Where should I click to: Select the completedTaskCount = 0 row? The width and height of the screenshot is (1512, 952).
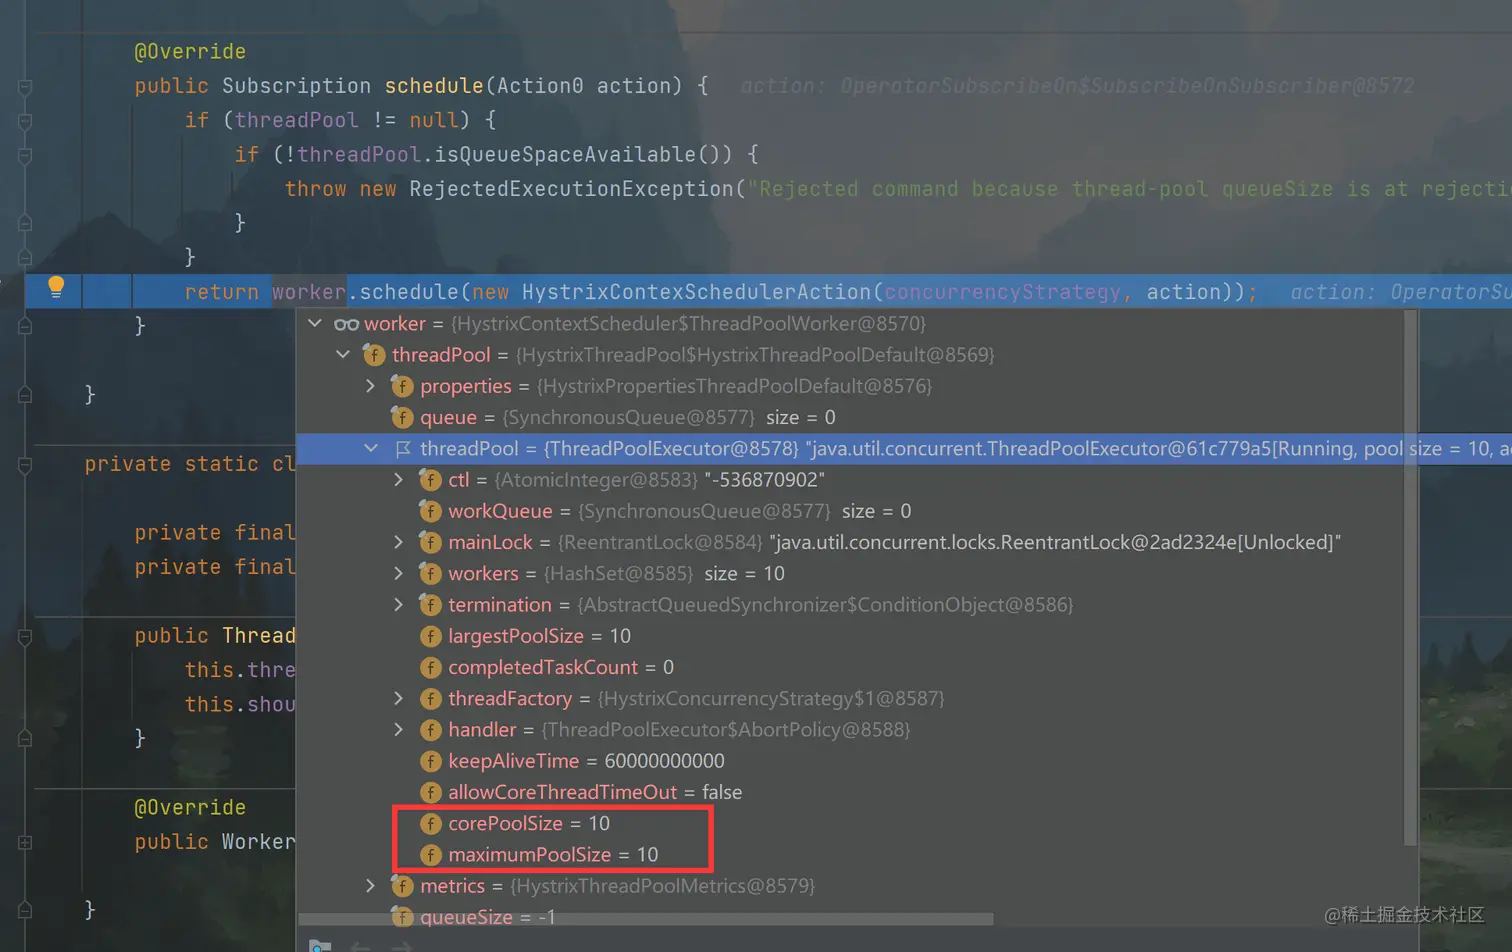pos(850,667)
